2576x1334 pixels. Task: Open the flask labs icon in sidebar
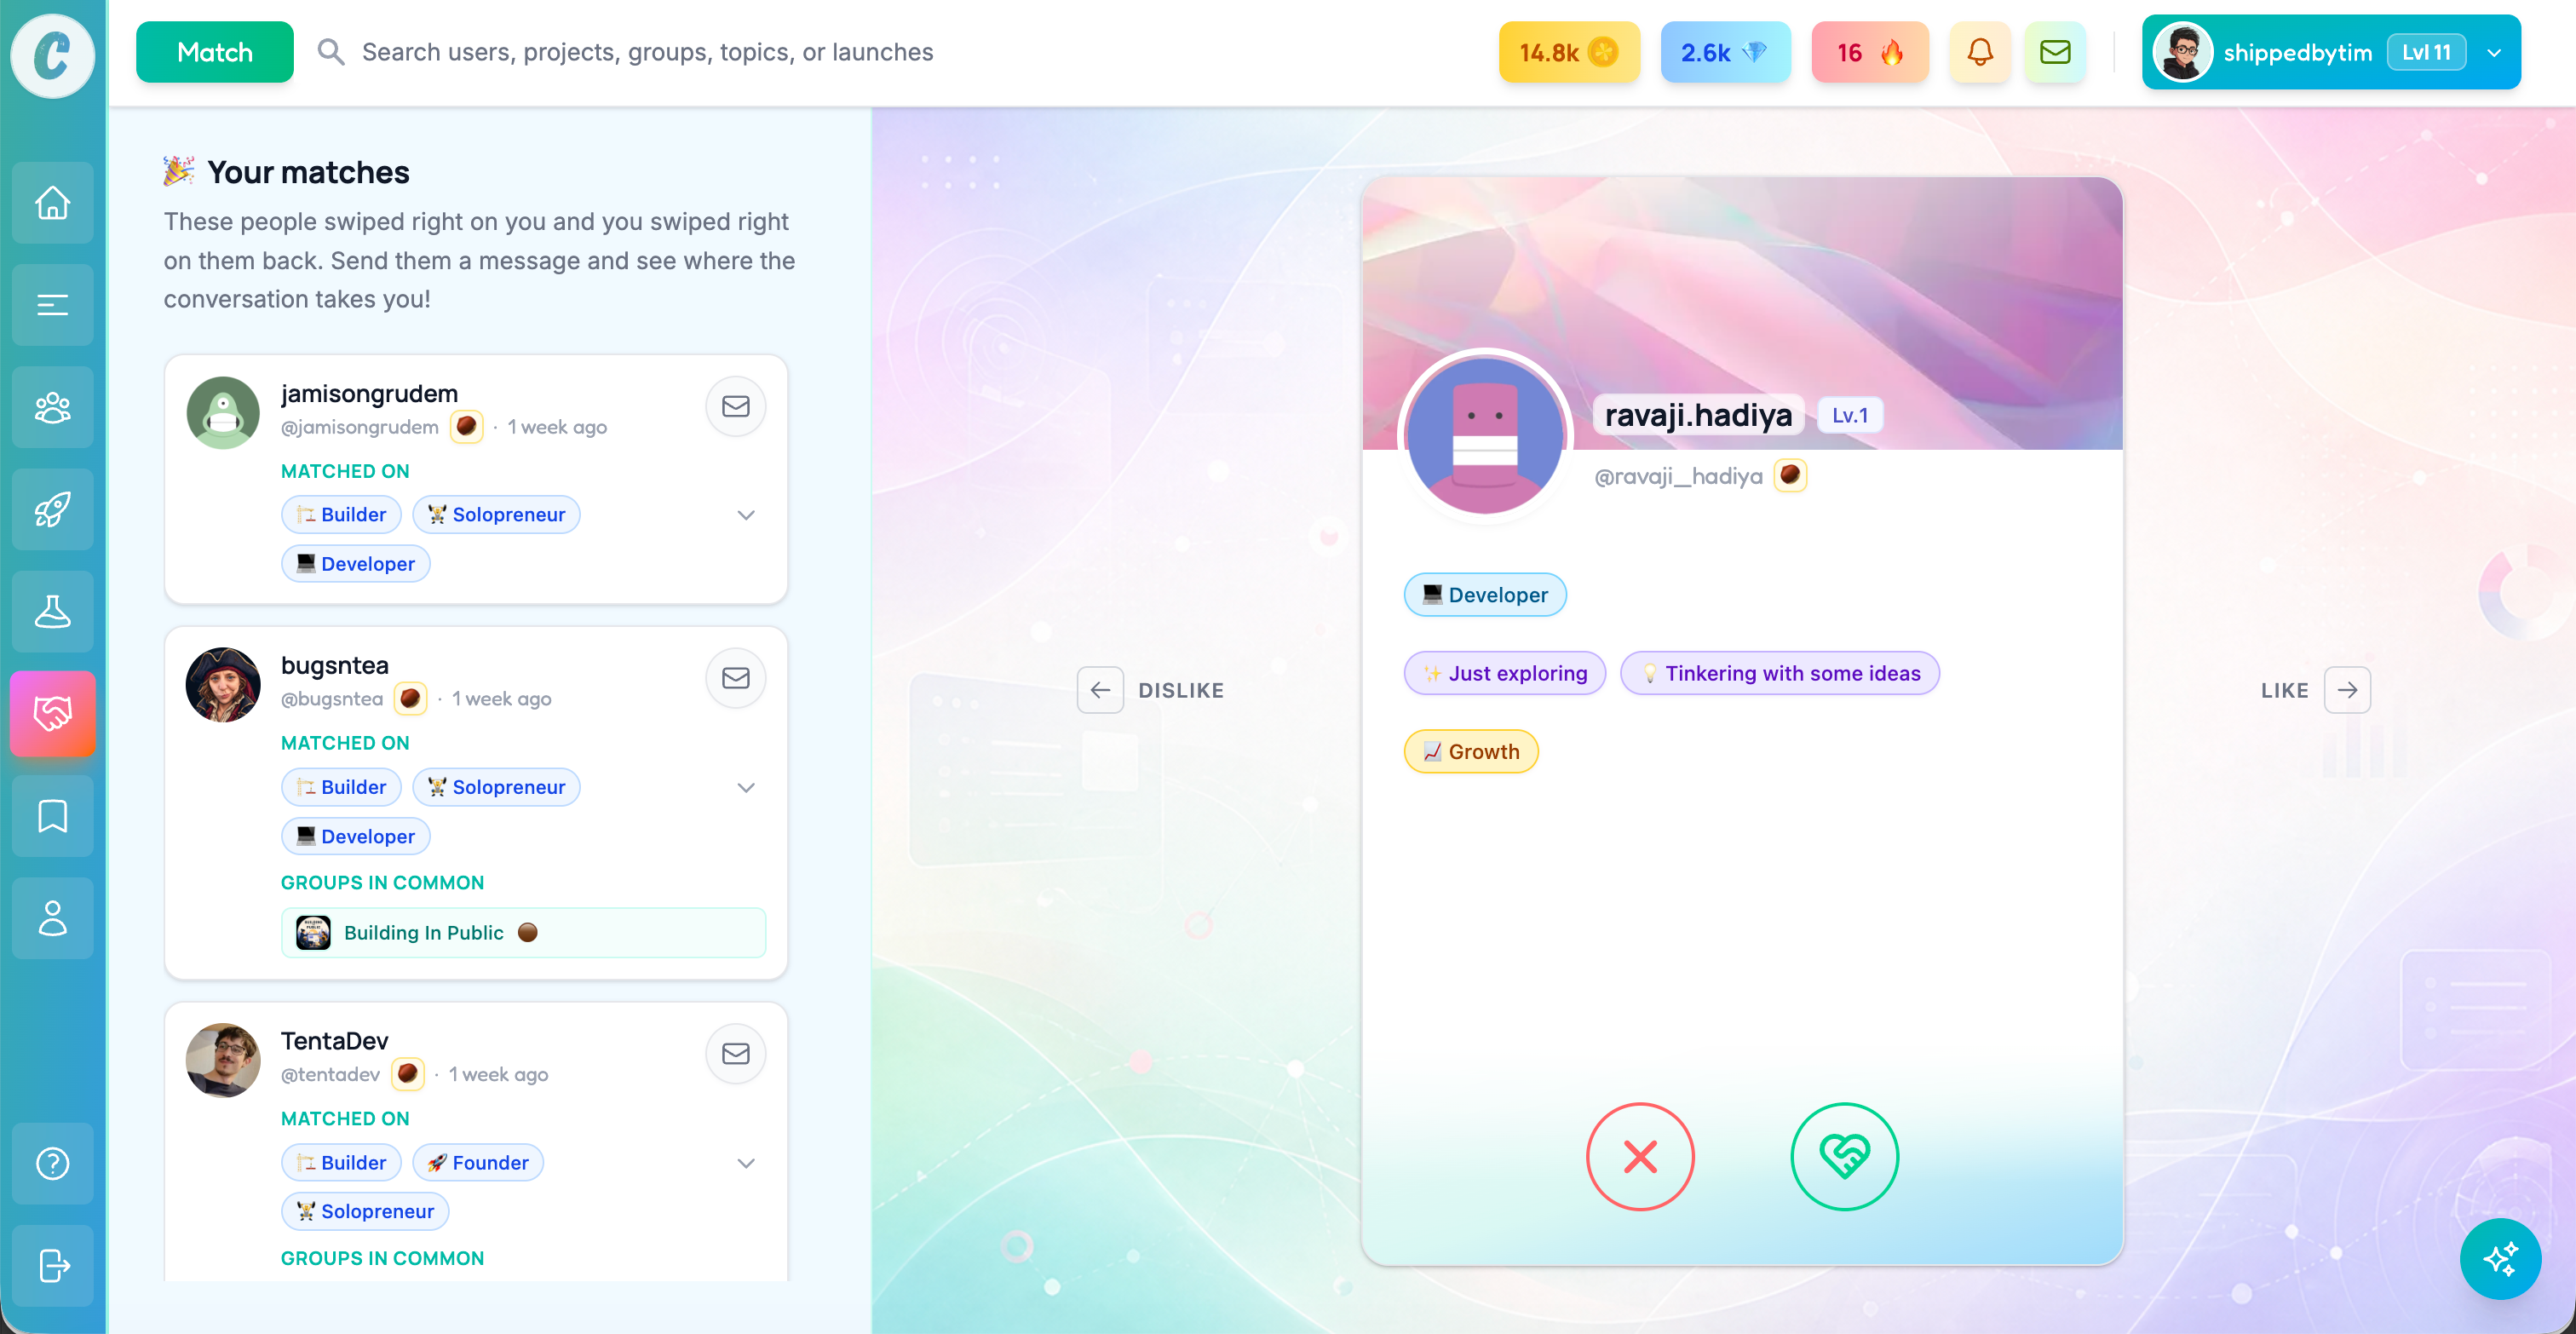(52, 611)
